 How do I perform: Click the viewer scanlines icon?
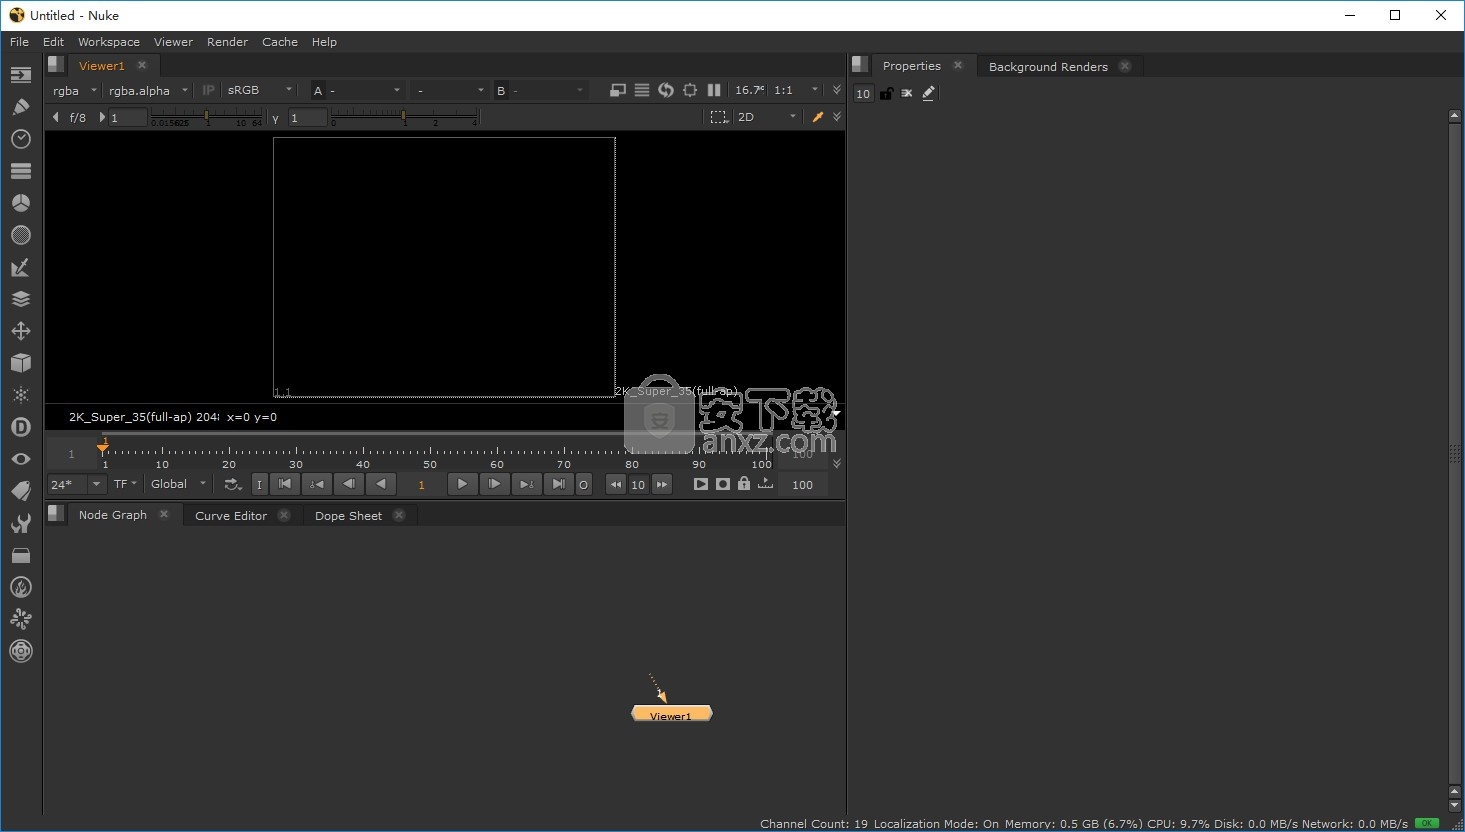pos(642,90)
